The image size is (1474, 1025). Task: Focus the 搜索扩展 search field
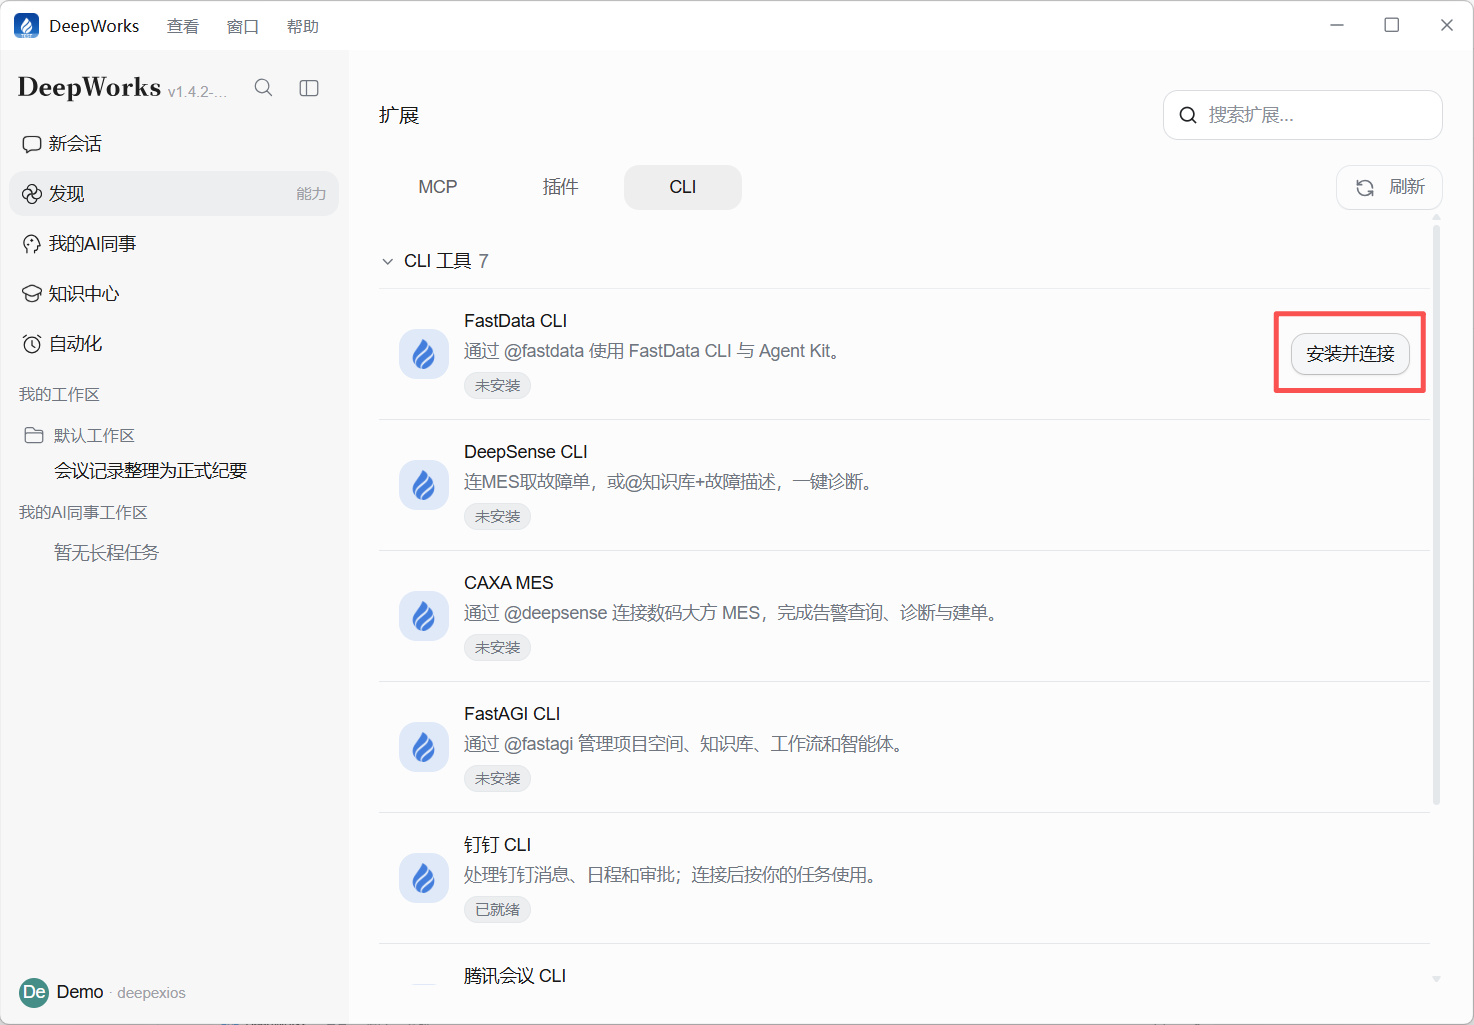[1303, 115]
